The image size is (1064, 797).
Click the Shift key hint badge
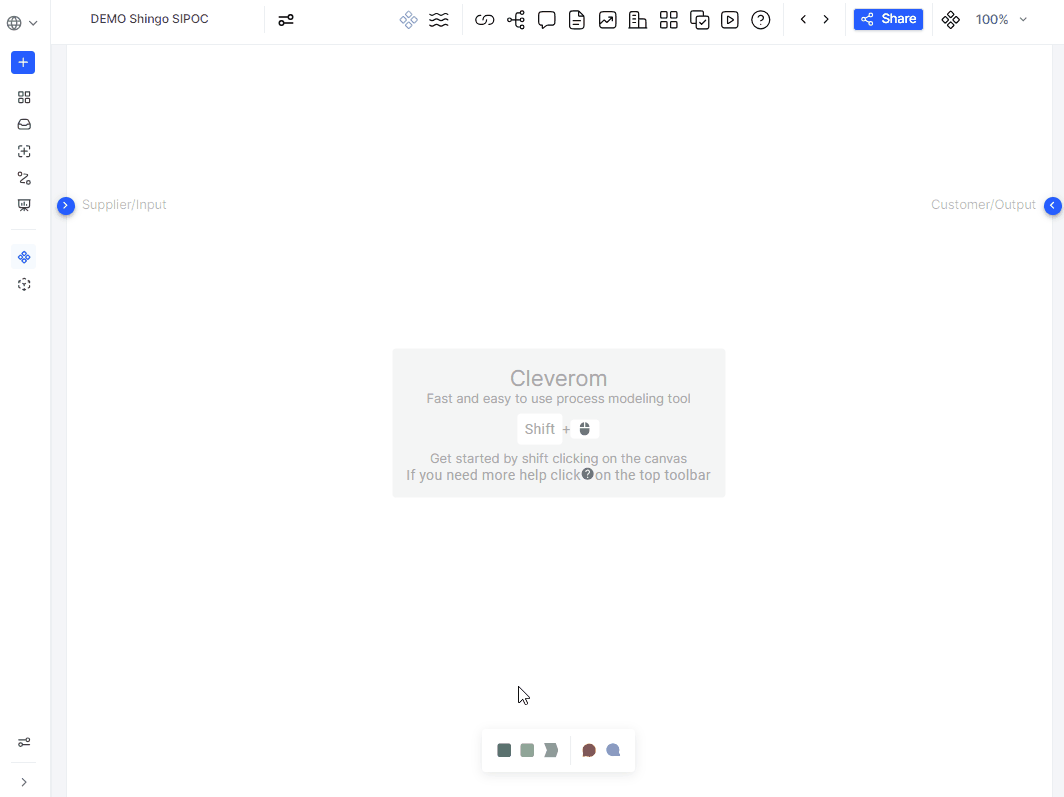click(x=539, y=429)
